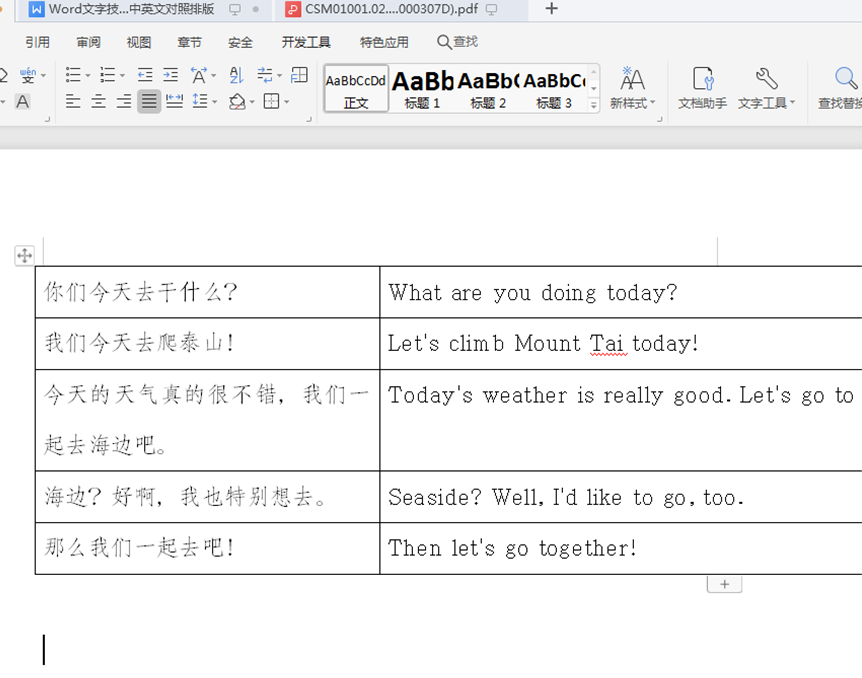Expand shading color dropdown arrow
This screenshot has height=678, width=862.
[252, 102]
